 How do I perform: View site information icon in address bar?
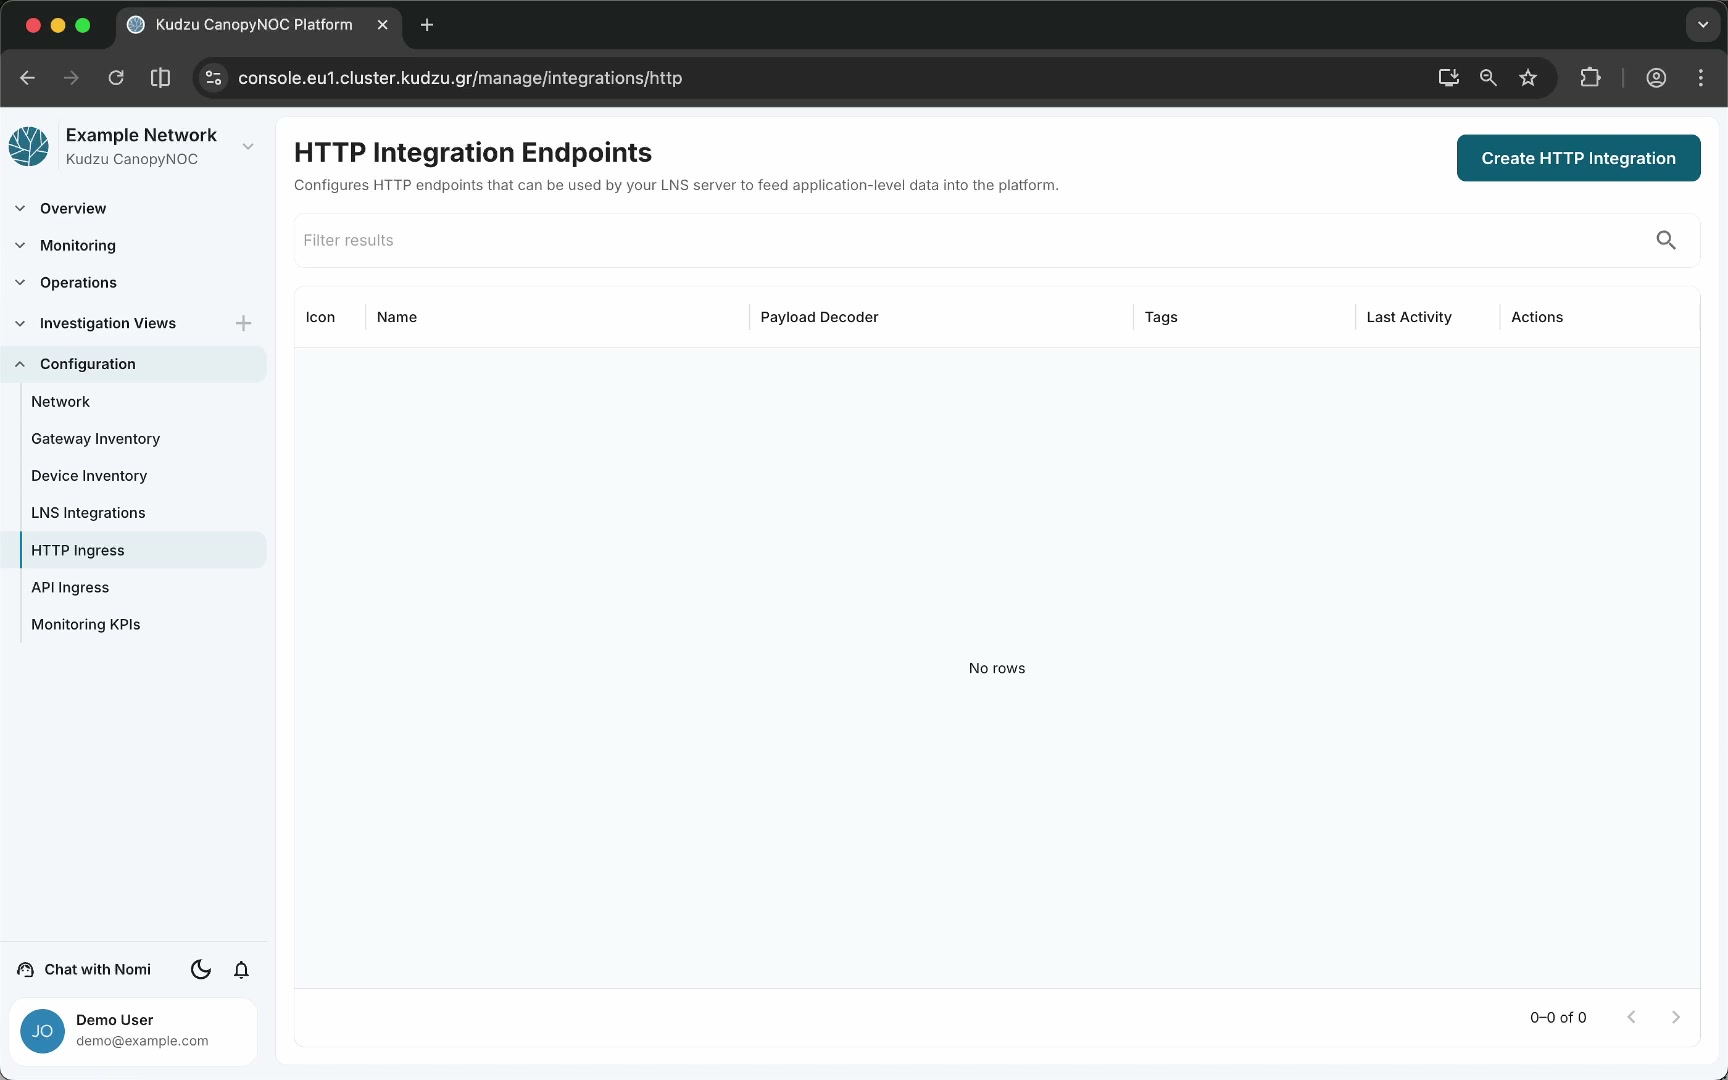point(213,78)
